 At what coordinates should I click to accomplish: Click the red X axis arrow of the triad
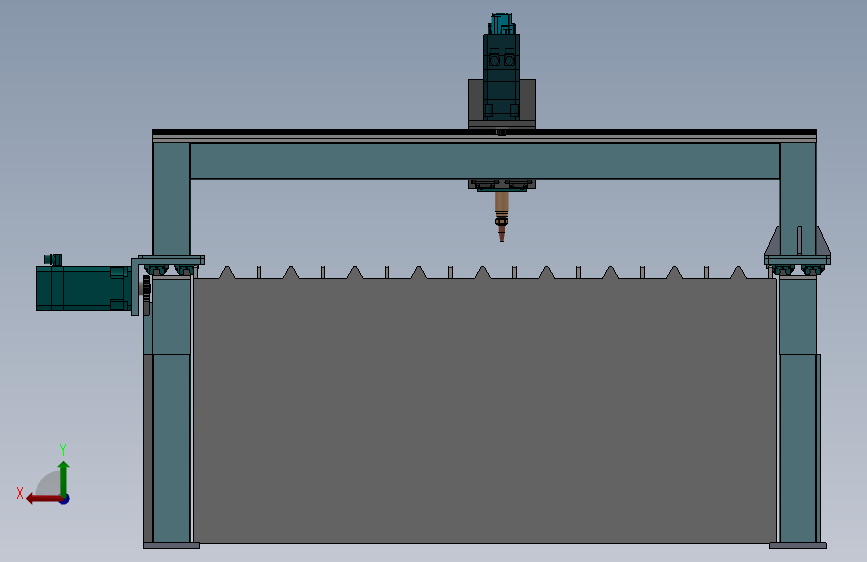tap(43, 499)
